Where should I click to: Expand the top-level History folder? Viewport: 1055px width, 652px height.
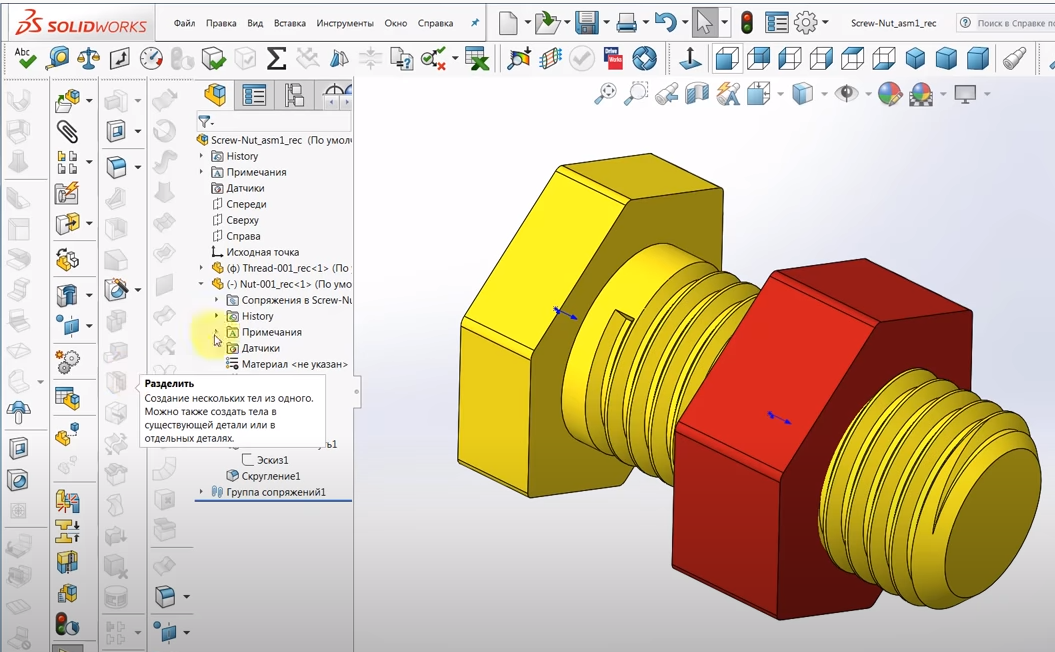[201, 156]
